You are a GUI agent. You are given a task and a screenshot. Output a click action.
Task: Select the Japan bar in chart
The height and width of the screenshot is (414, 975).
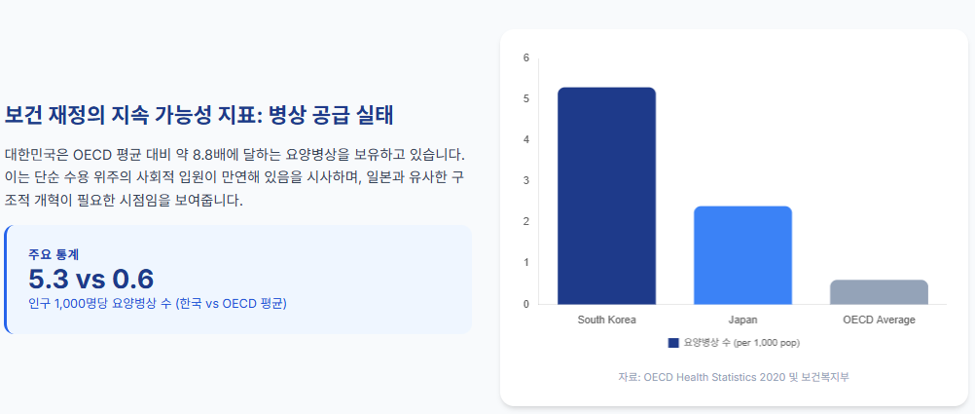742,255
